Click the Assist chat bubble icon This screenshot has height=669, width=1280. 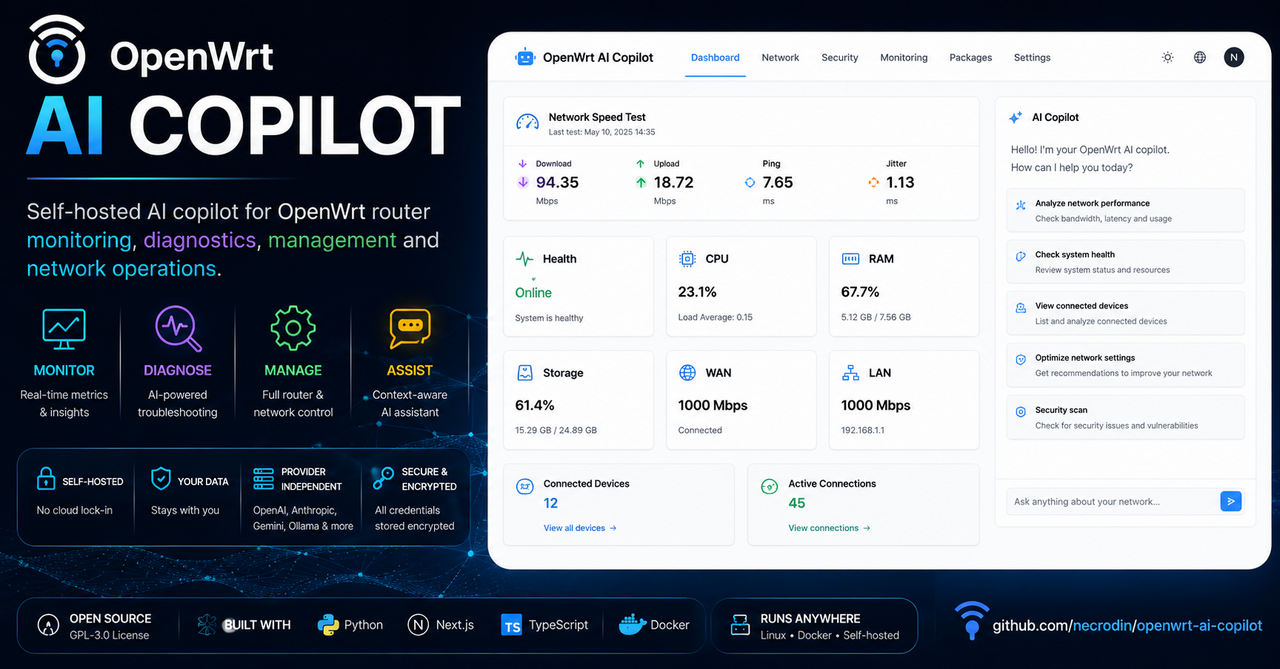[409, 328]
